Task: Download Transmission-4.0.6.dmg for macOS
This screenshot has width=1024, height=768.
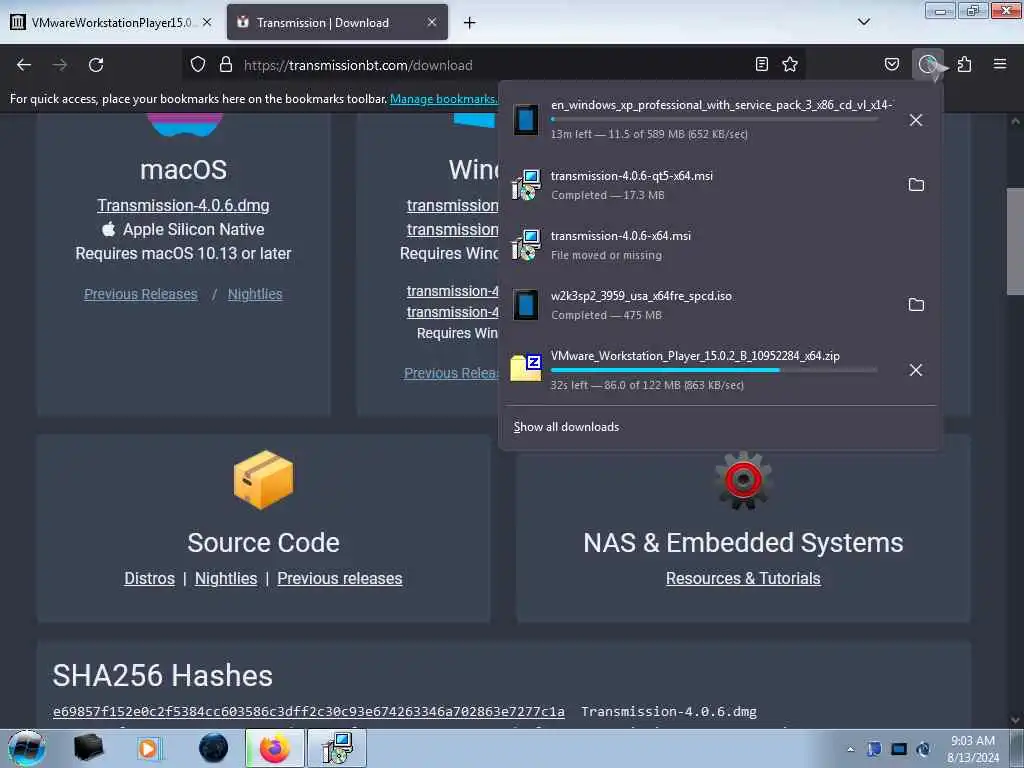Action: tap(184, 205)
